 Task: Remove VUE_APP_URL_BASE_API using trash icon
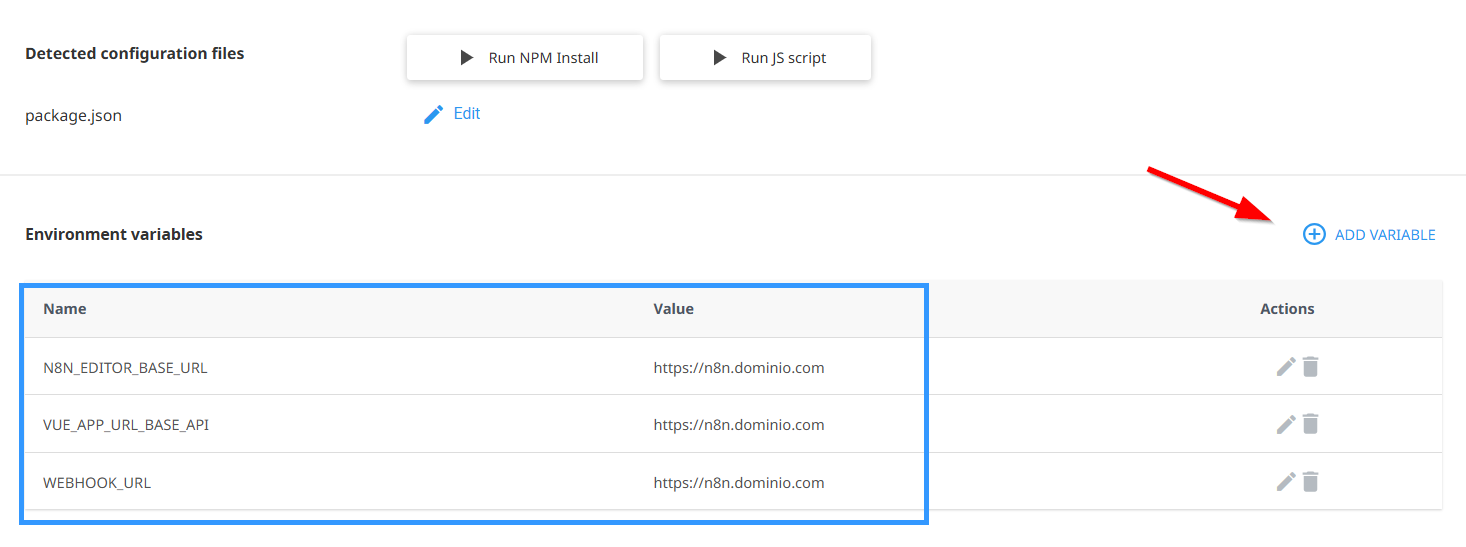[x=1311, y=425]
